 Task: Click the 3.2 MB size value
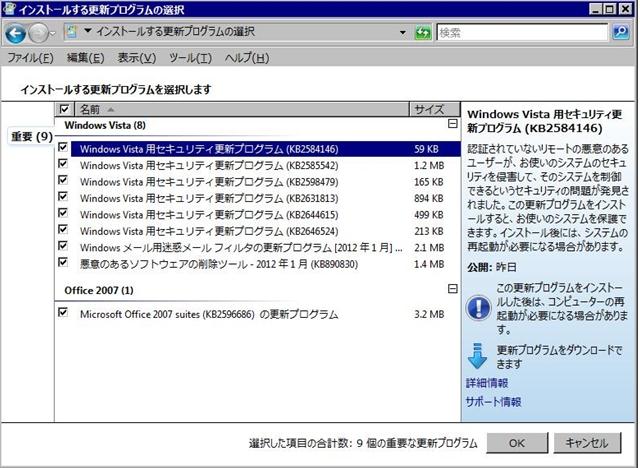[429, 315]
